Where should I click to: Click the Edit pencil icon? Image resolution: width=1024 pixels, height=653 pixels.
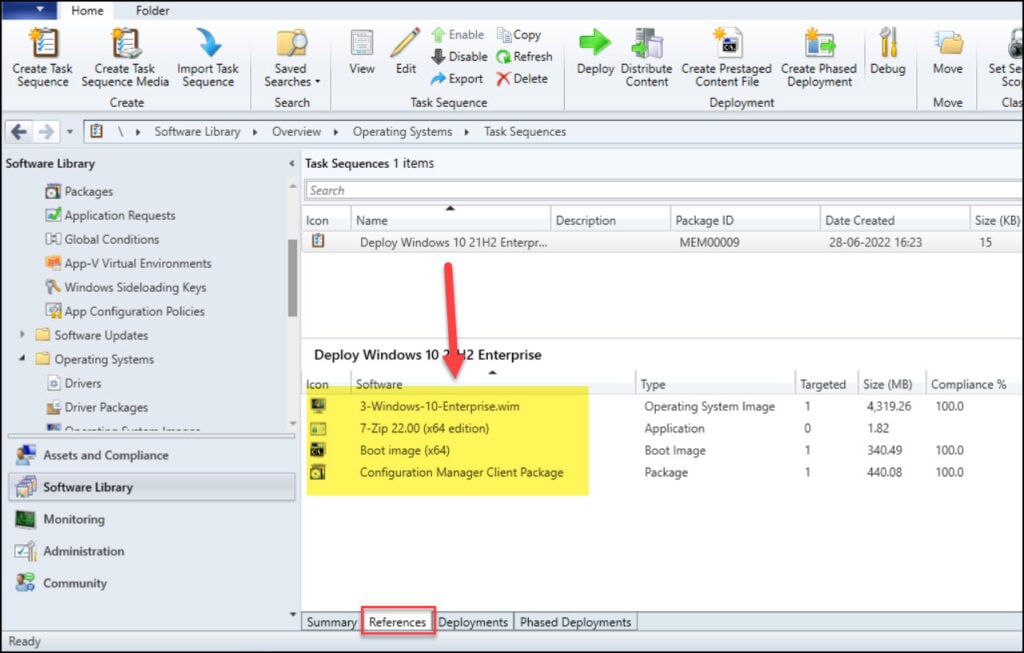click(406, 43)
